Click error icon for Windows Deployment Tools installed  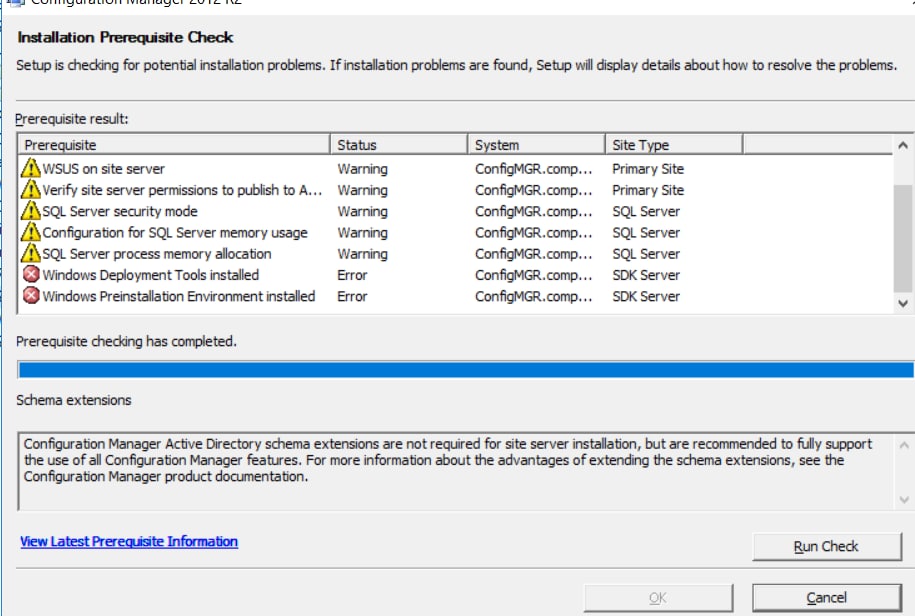click(31, 274)
